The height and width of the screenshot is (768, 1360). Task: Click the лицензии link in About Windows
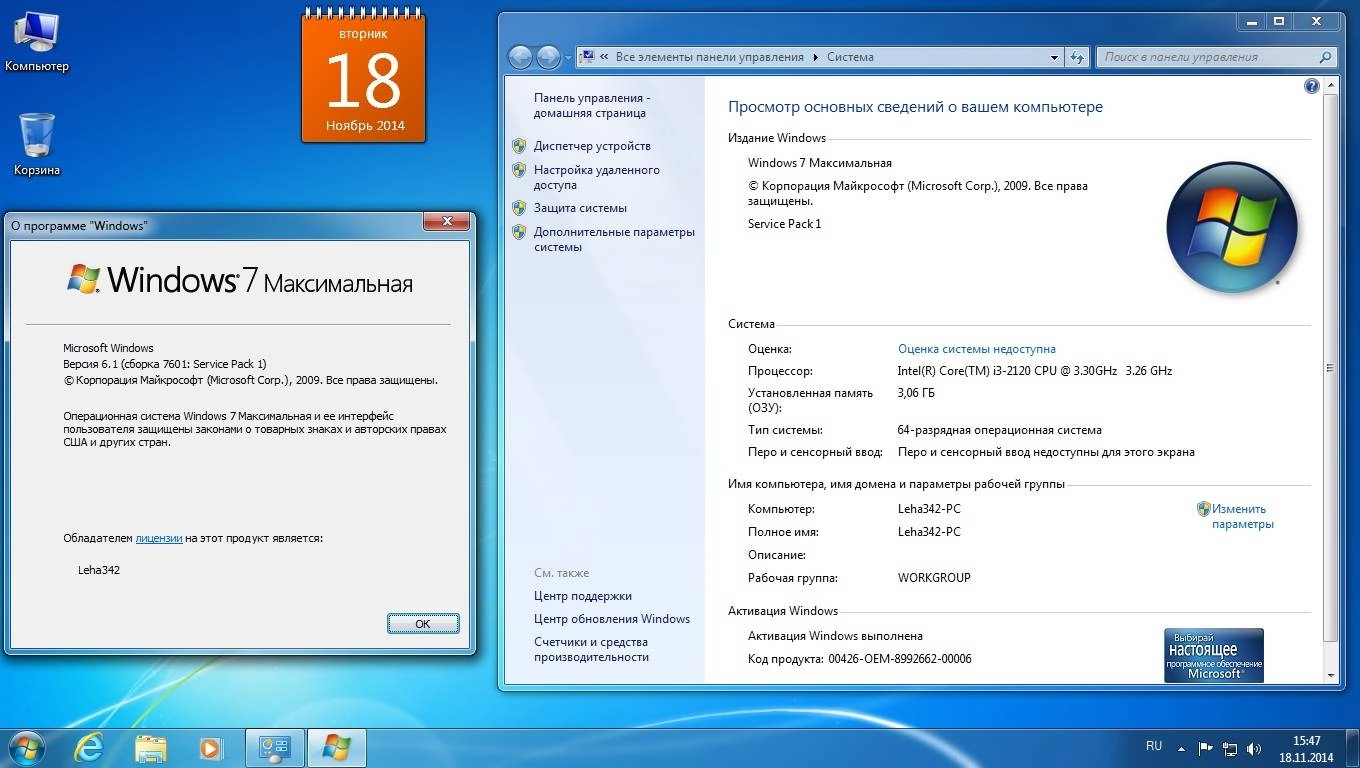point(159,538)
